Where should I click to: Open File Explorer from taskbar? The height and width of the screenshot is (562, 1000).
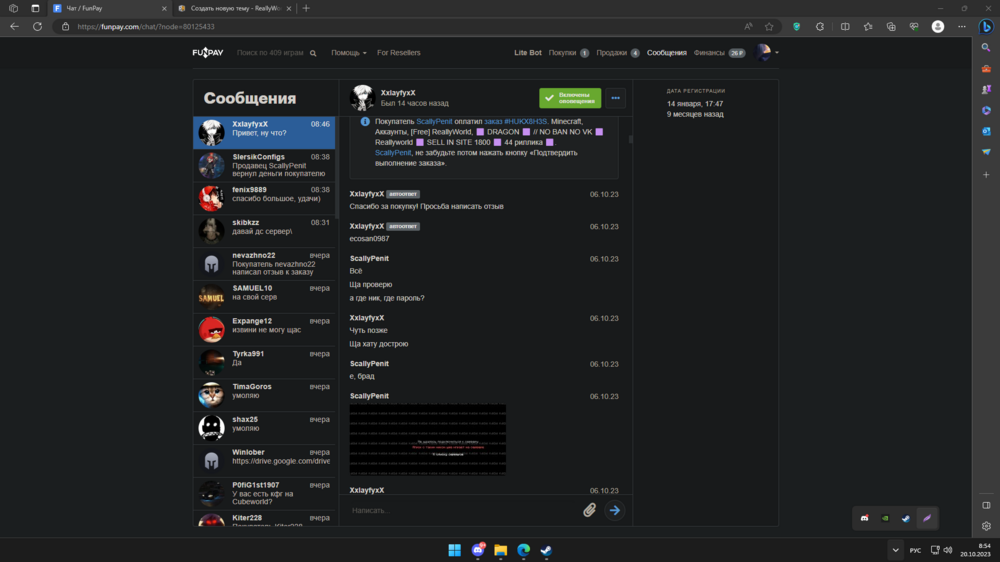click(x=501, y=551)
